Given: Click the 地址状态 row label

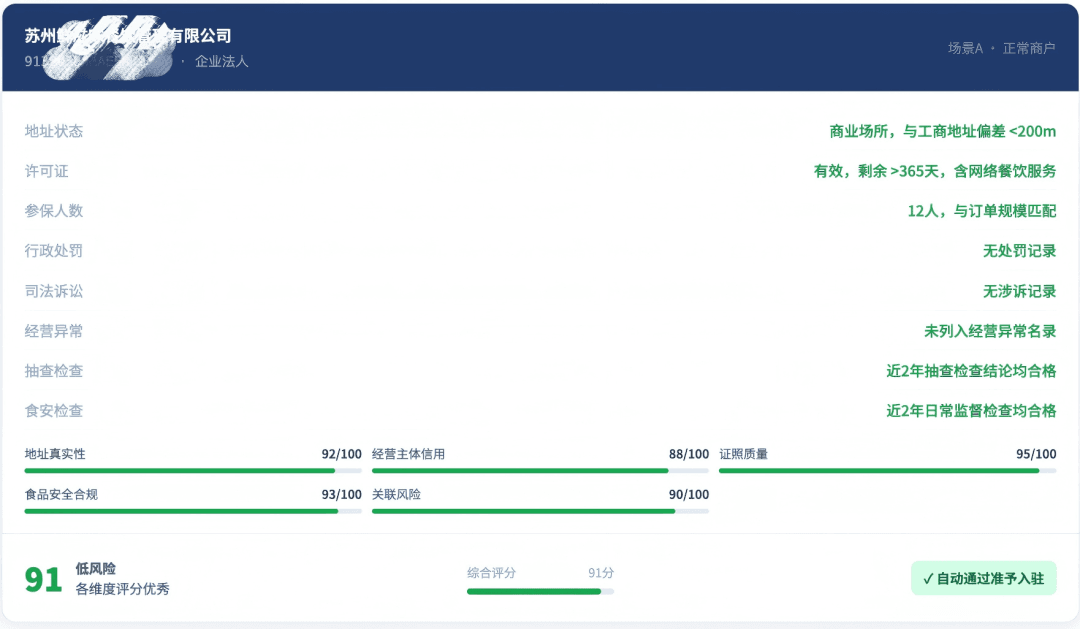Looking at the screenshot, I should 54,131.
